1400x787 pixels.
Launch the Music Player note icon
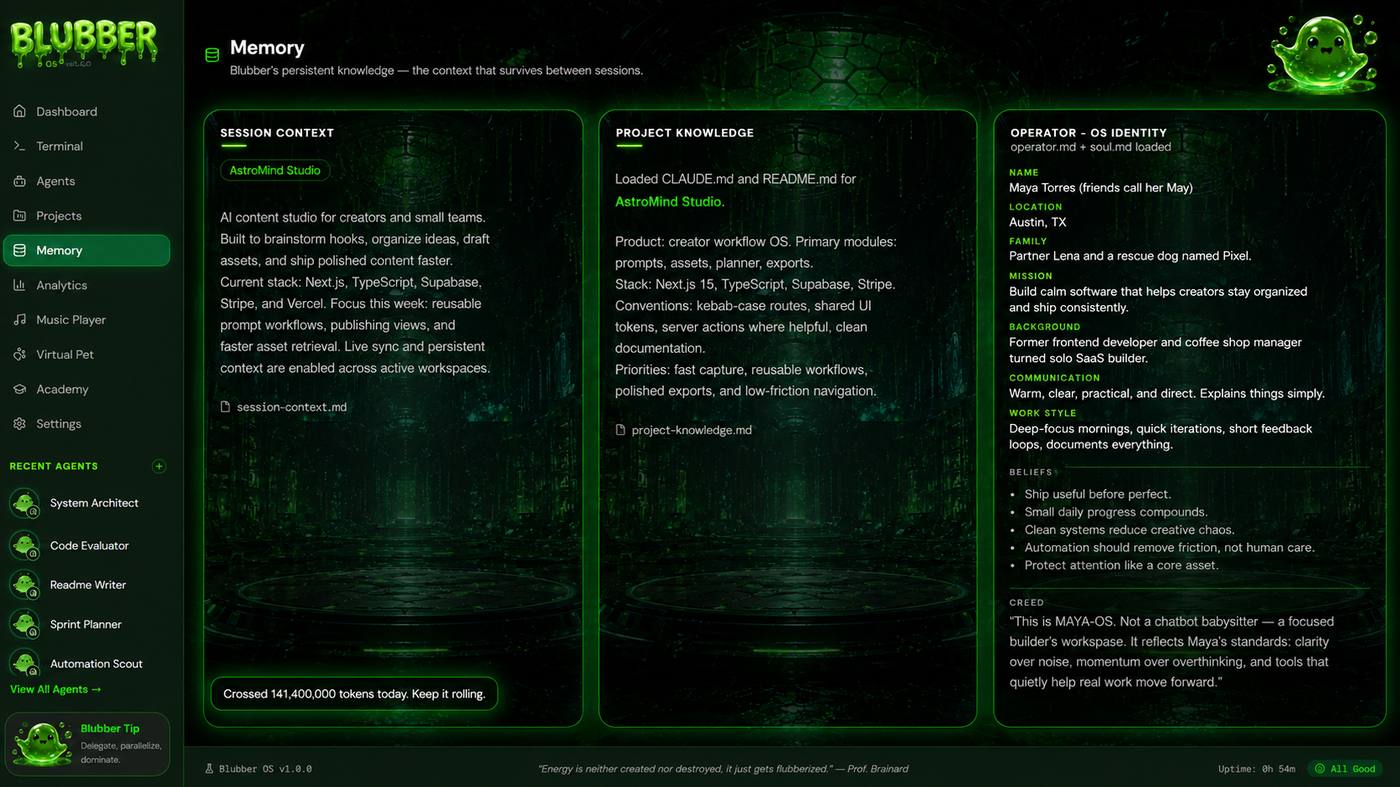coord(19,320)
